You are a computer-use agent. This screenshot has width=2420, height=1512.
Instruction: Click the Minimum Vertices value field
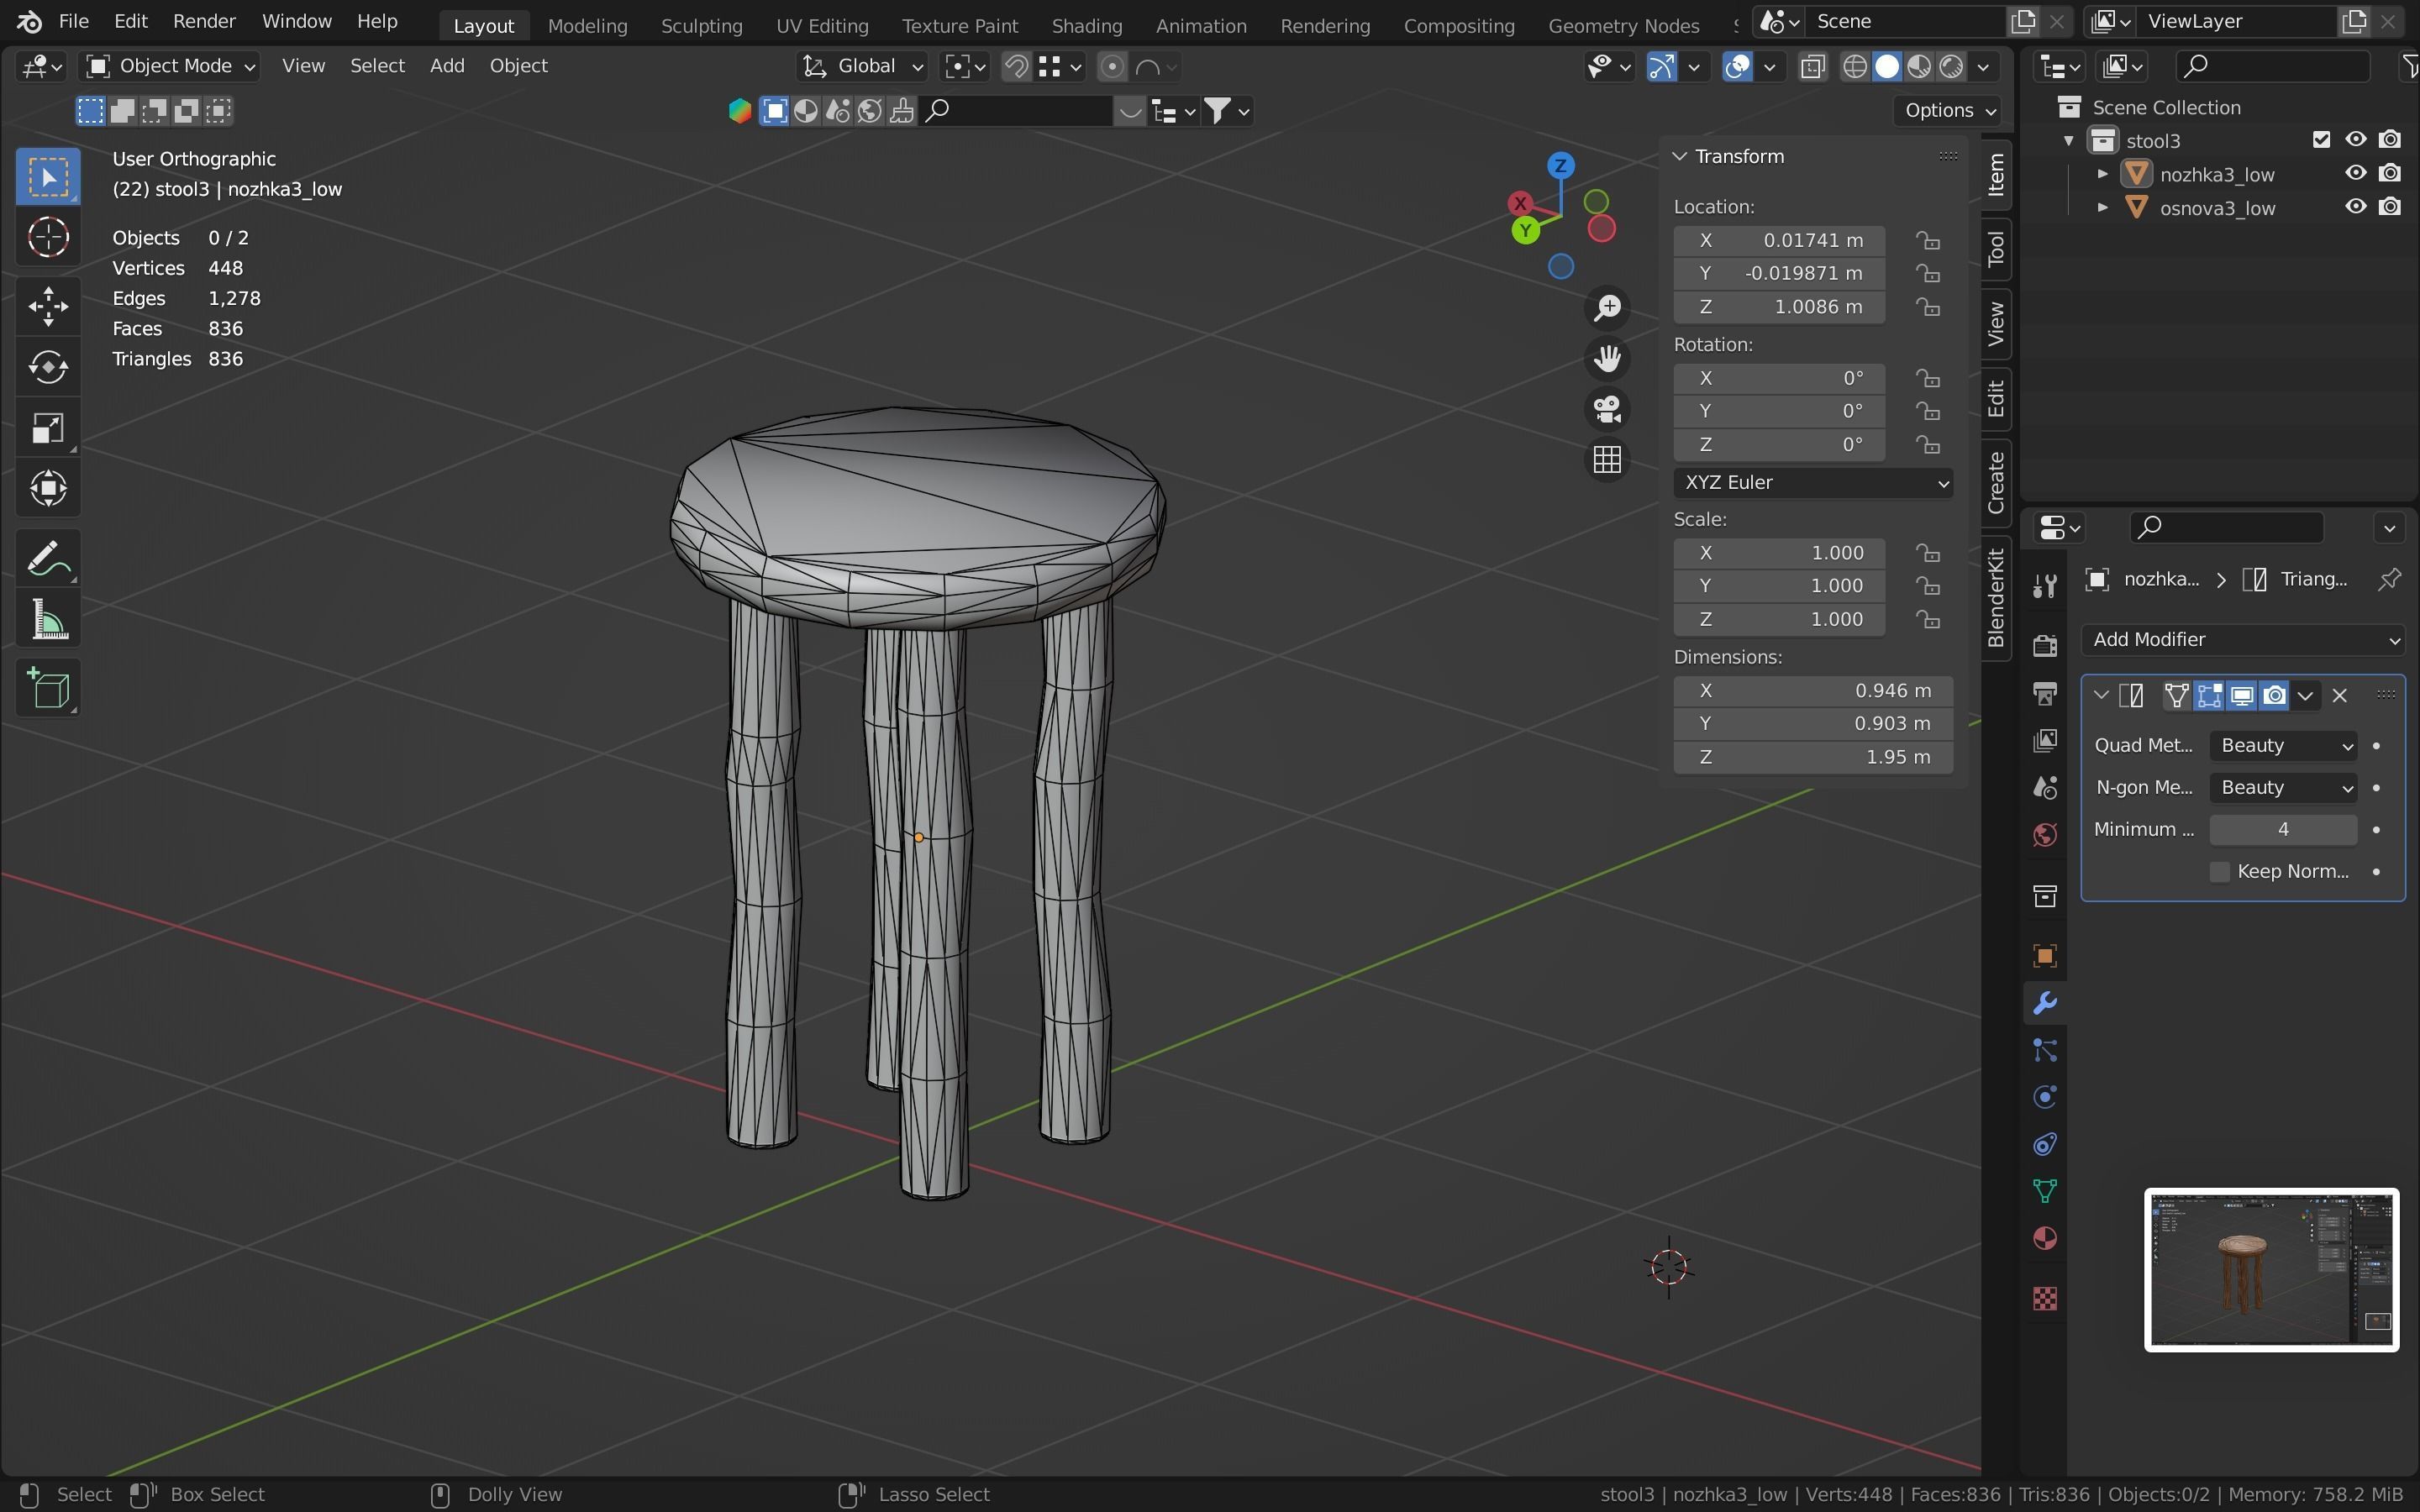[2283, 830]
